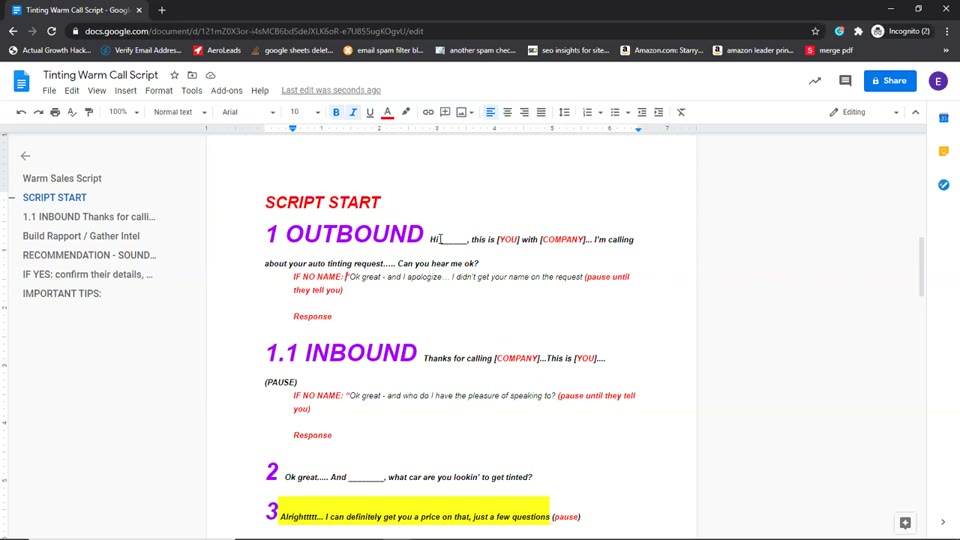Click the Undo icon
Screen dimensions: 960x540
(21, 112)
